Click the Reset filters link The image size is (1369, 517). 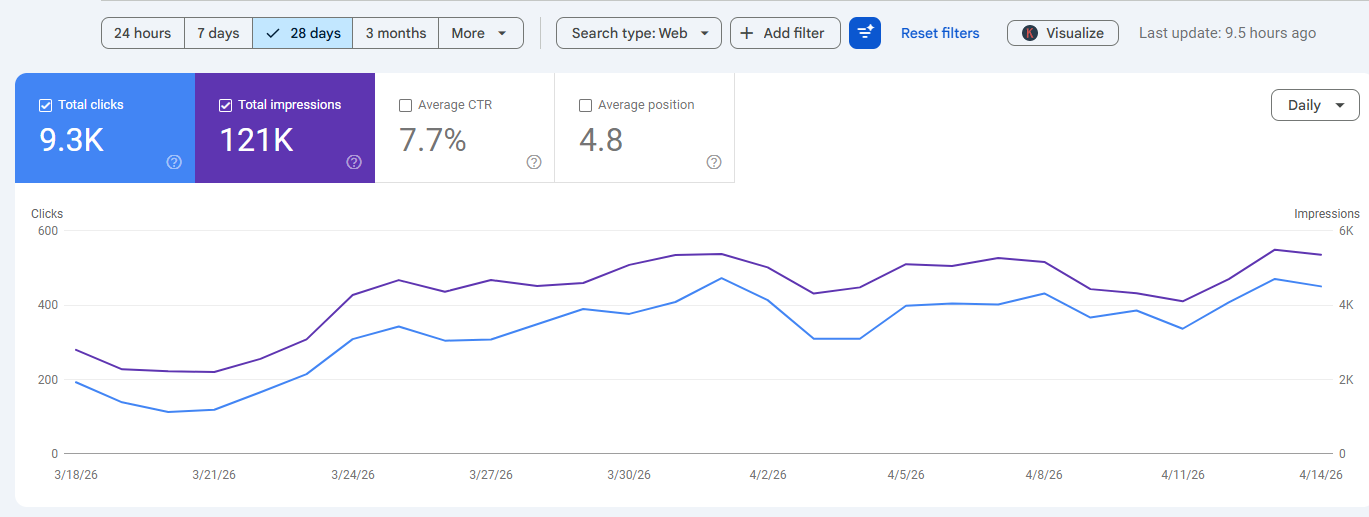pos(940,33)
